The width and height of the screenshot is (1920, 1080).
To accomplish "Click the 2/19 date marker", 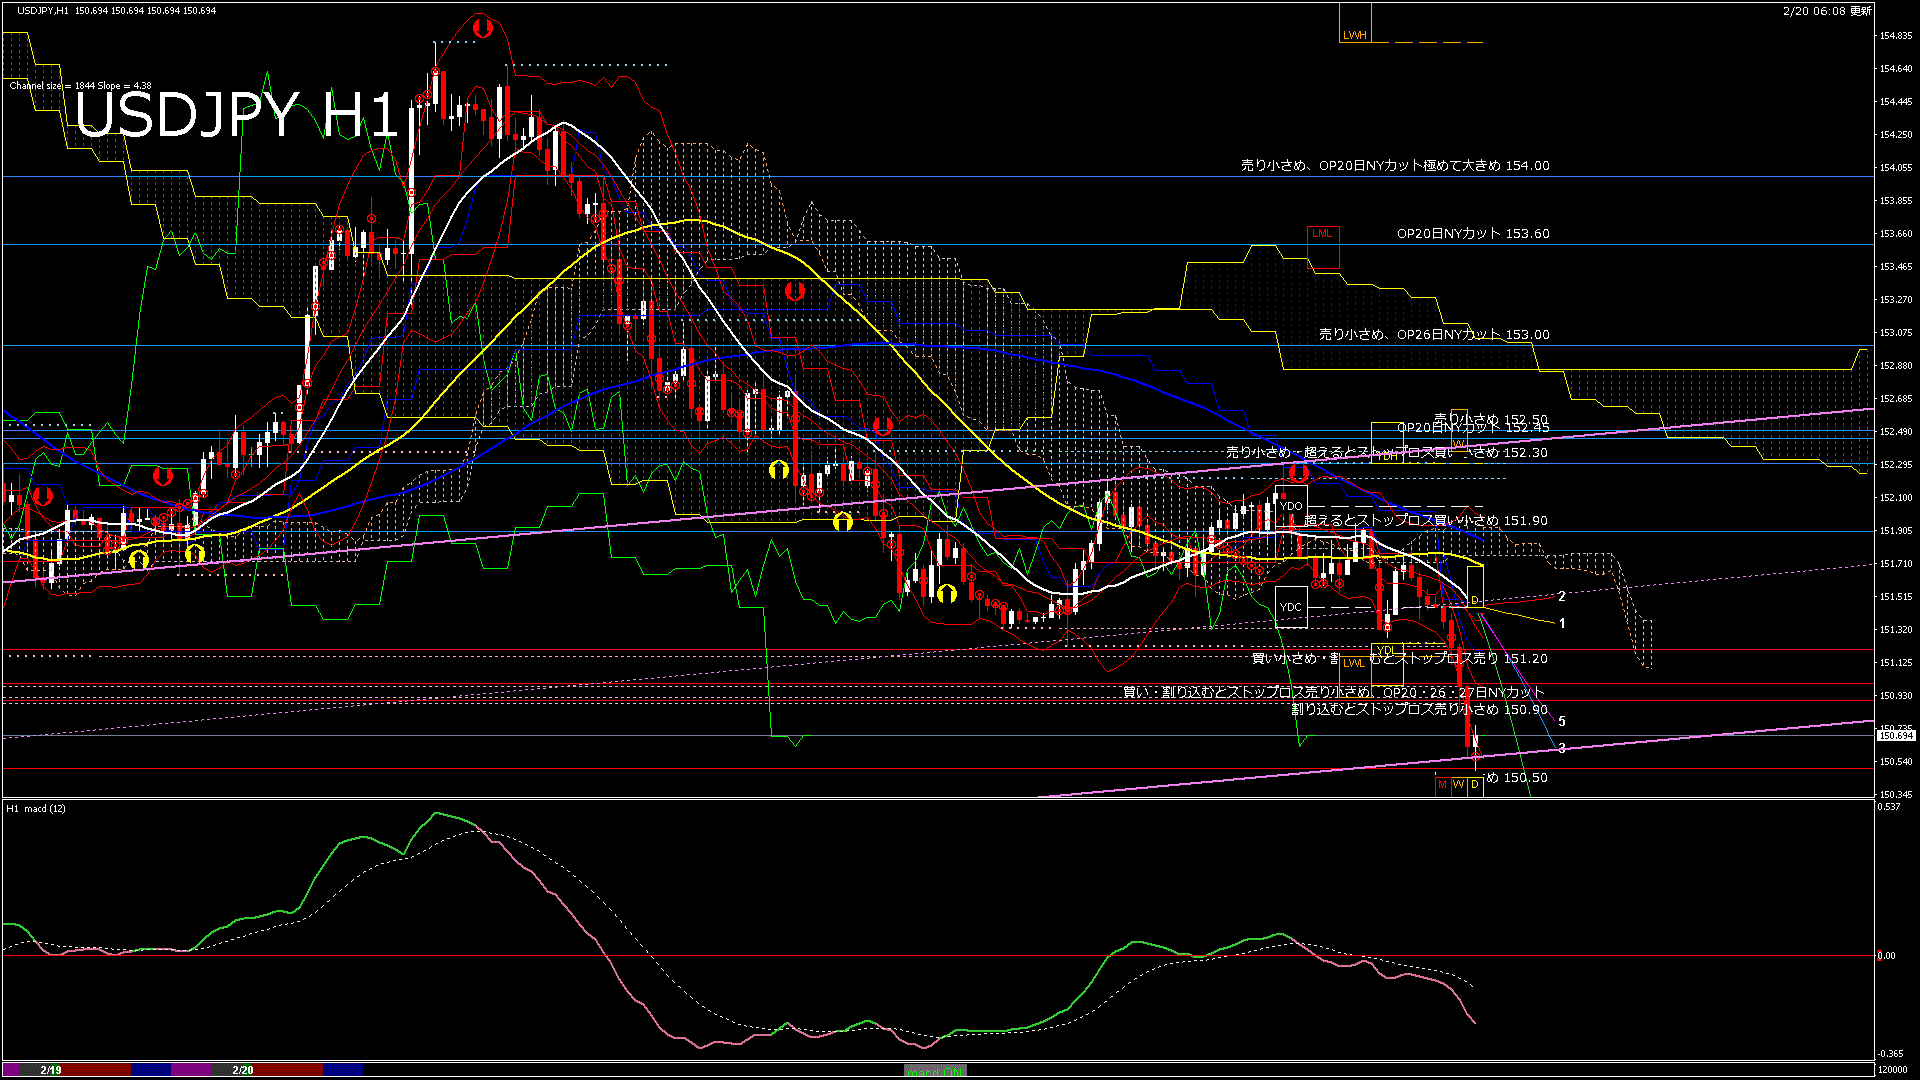I will [51, 1070].
